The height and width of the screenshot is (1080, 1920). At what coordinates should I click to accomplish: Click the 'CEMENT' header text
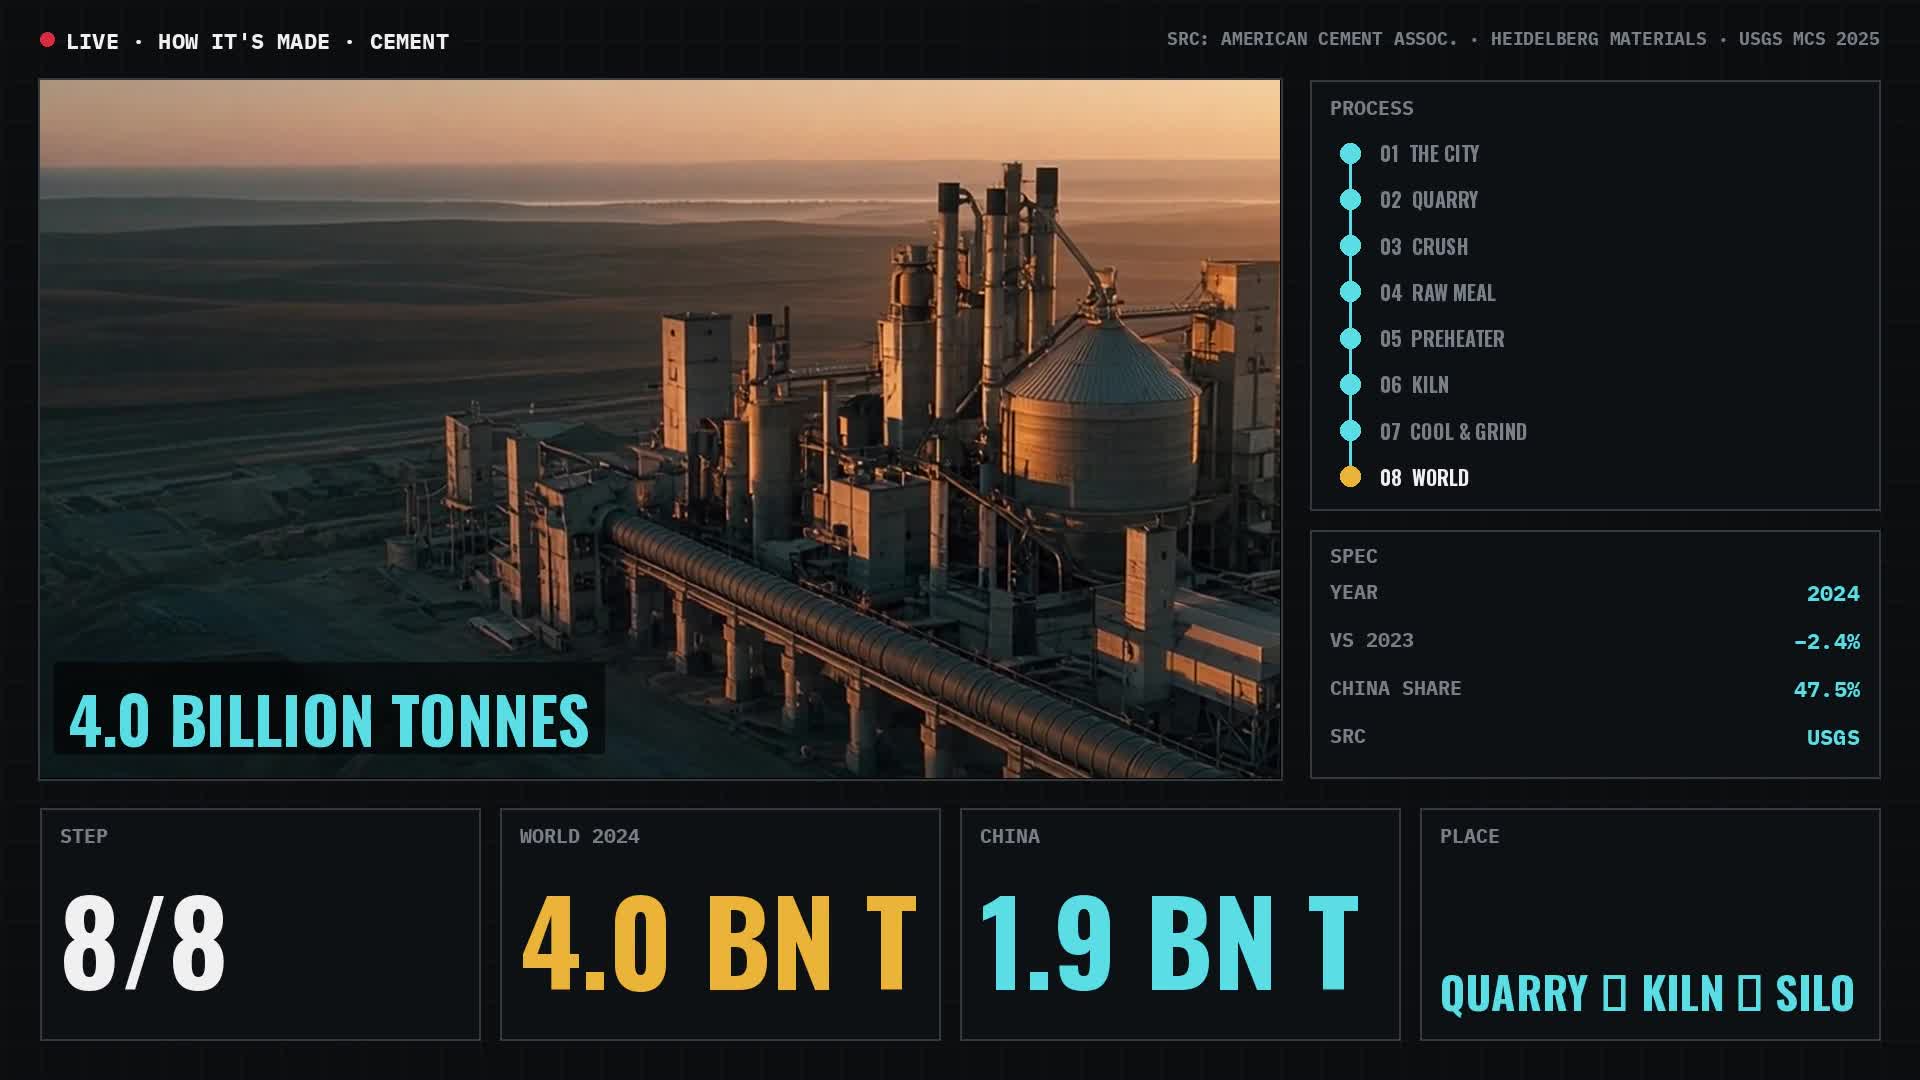pyautogui.click(x=409, y=42)
